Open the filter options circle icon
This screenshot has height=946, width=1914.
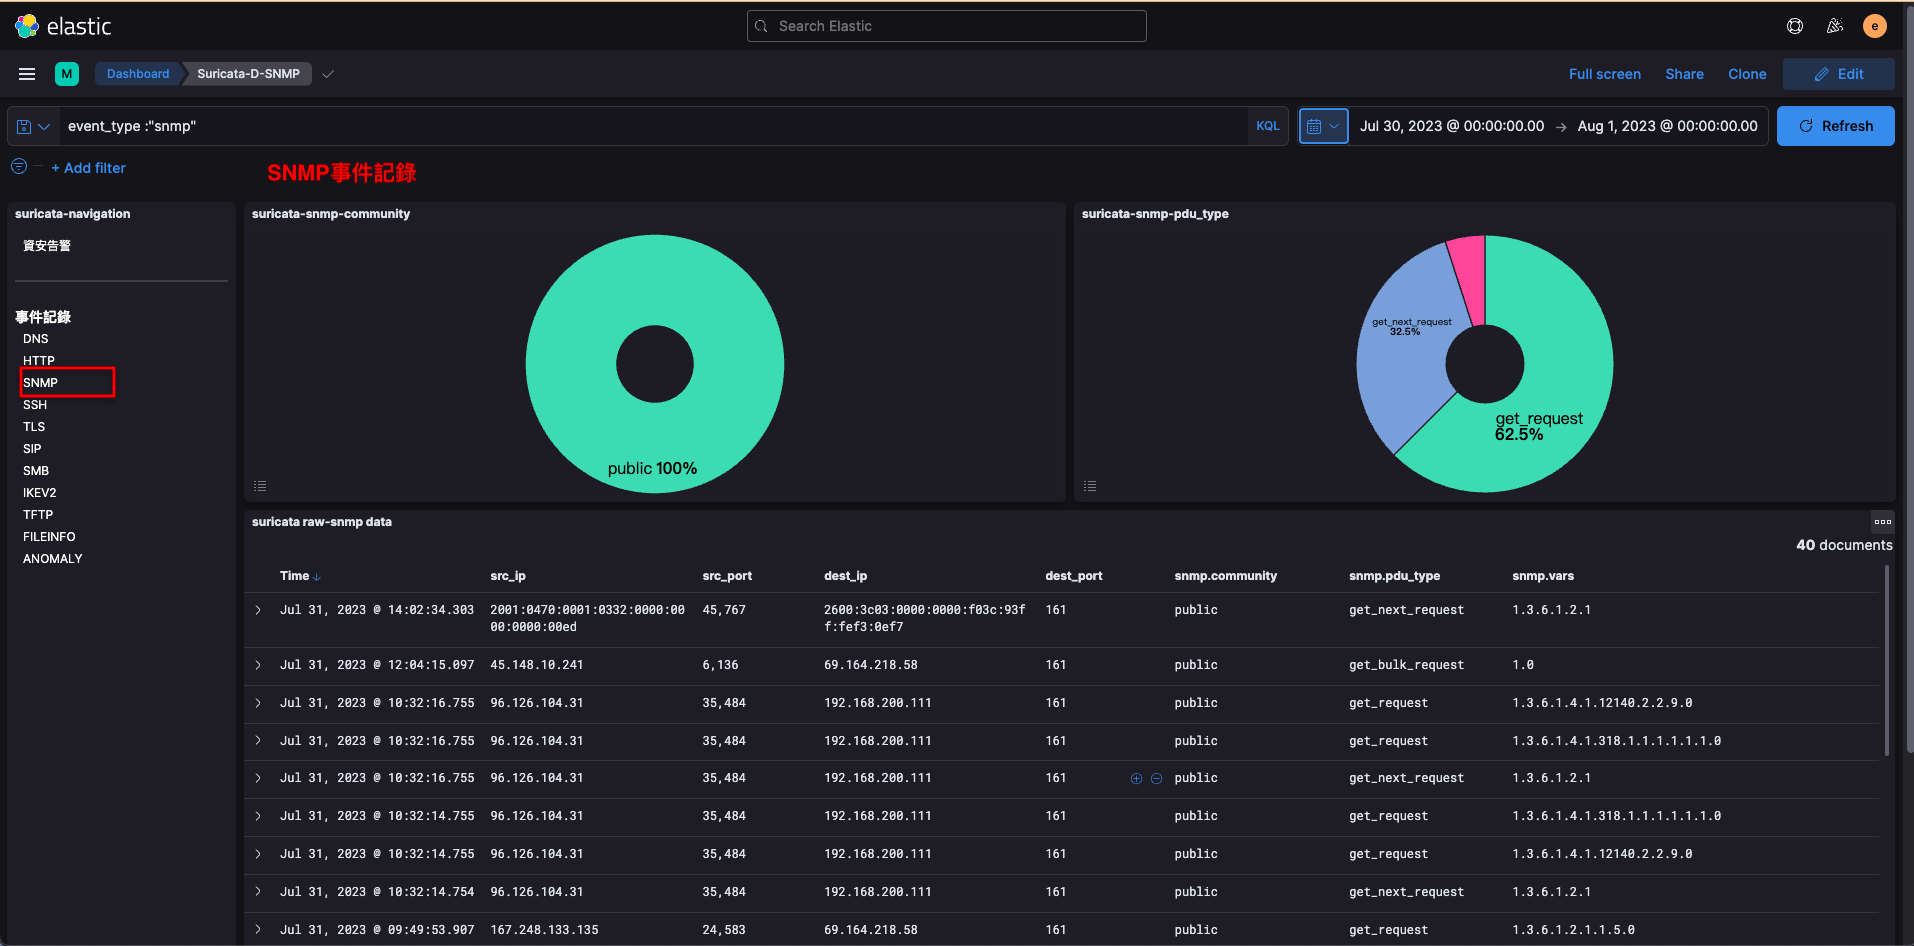click(19, 166)
